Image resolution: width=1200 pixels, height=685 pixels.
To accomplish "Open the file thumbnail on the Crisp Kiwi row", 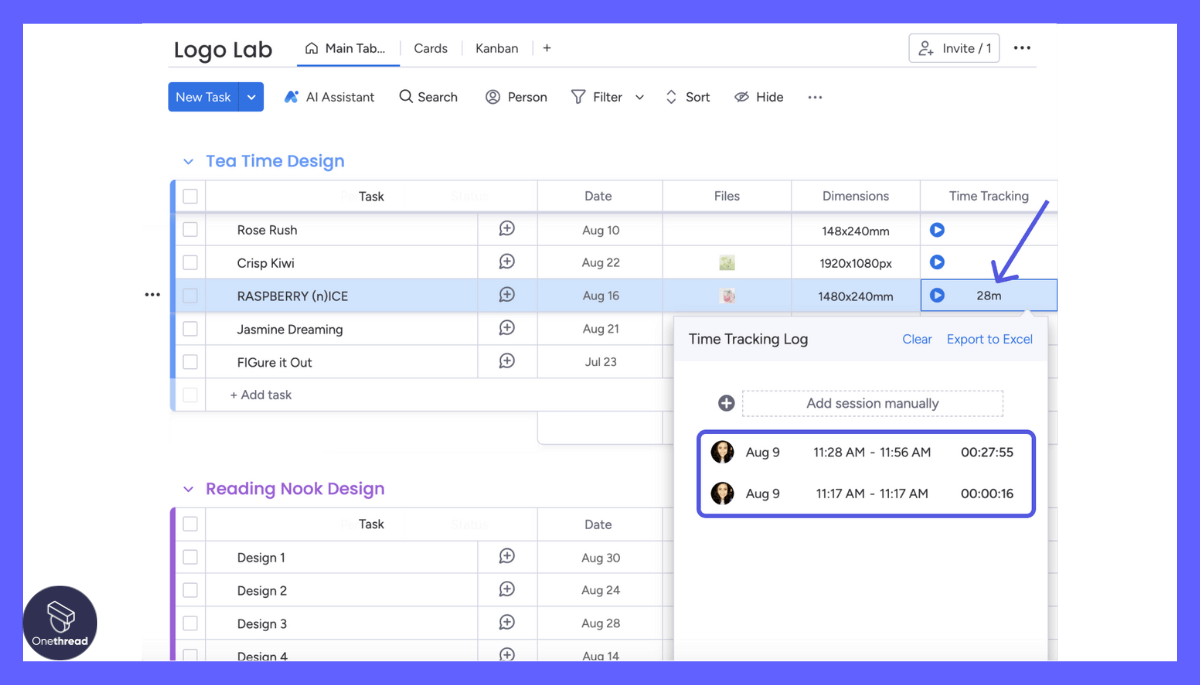I will click(x=727, y=262).
